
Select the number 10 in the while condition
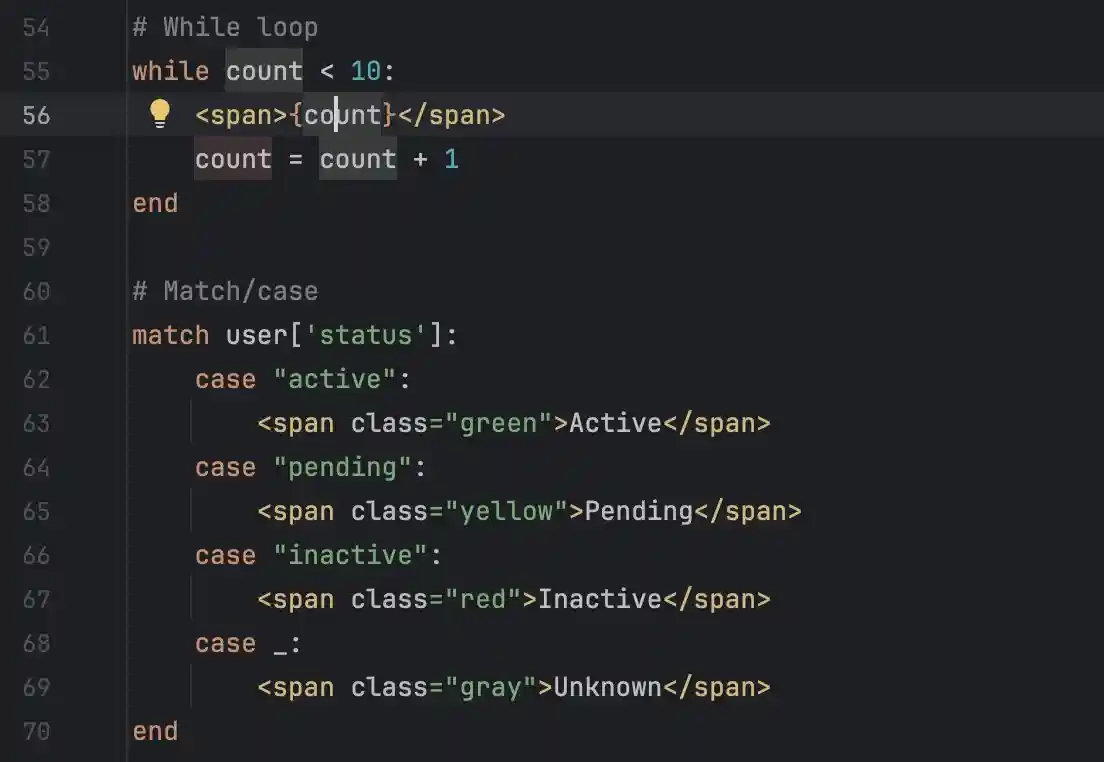tap(367, 70)
